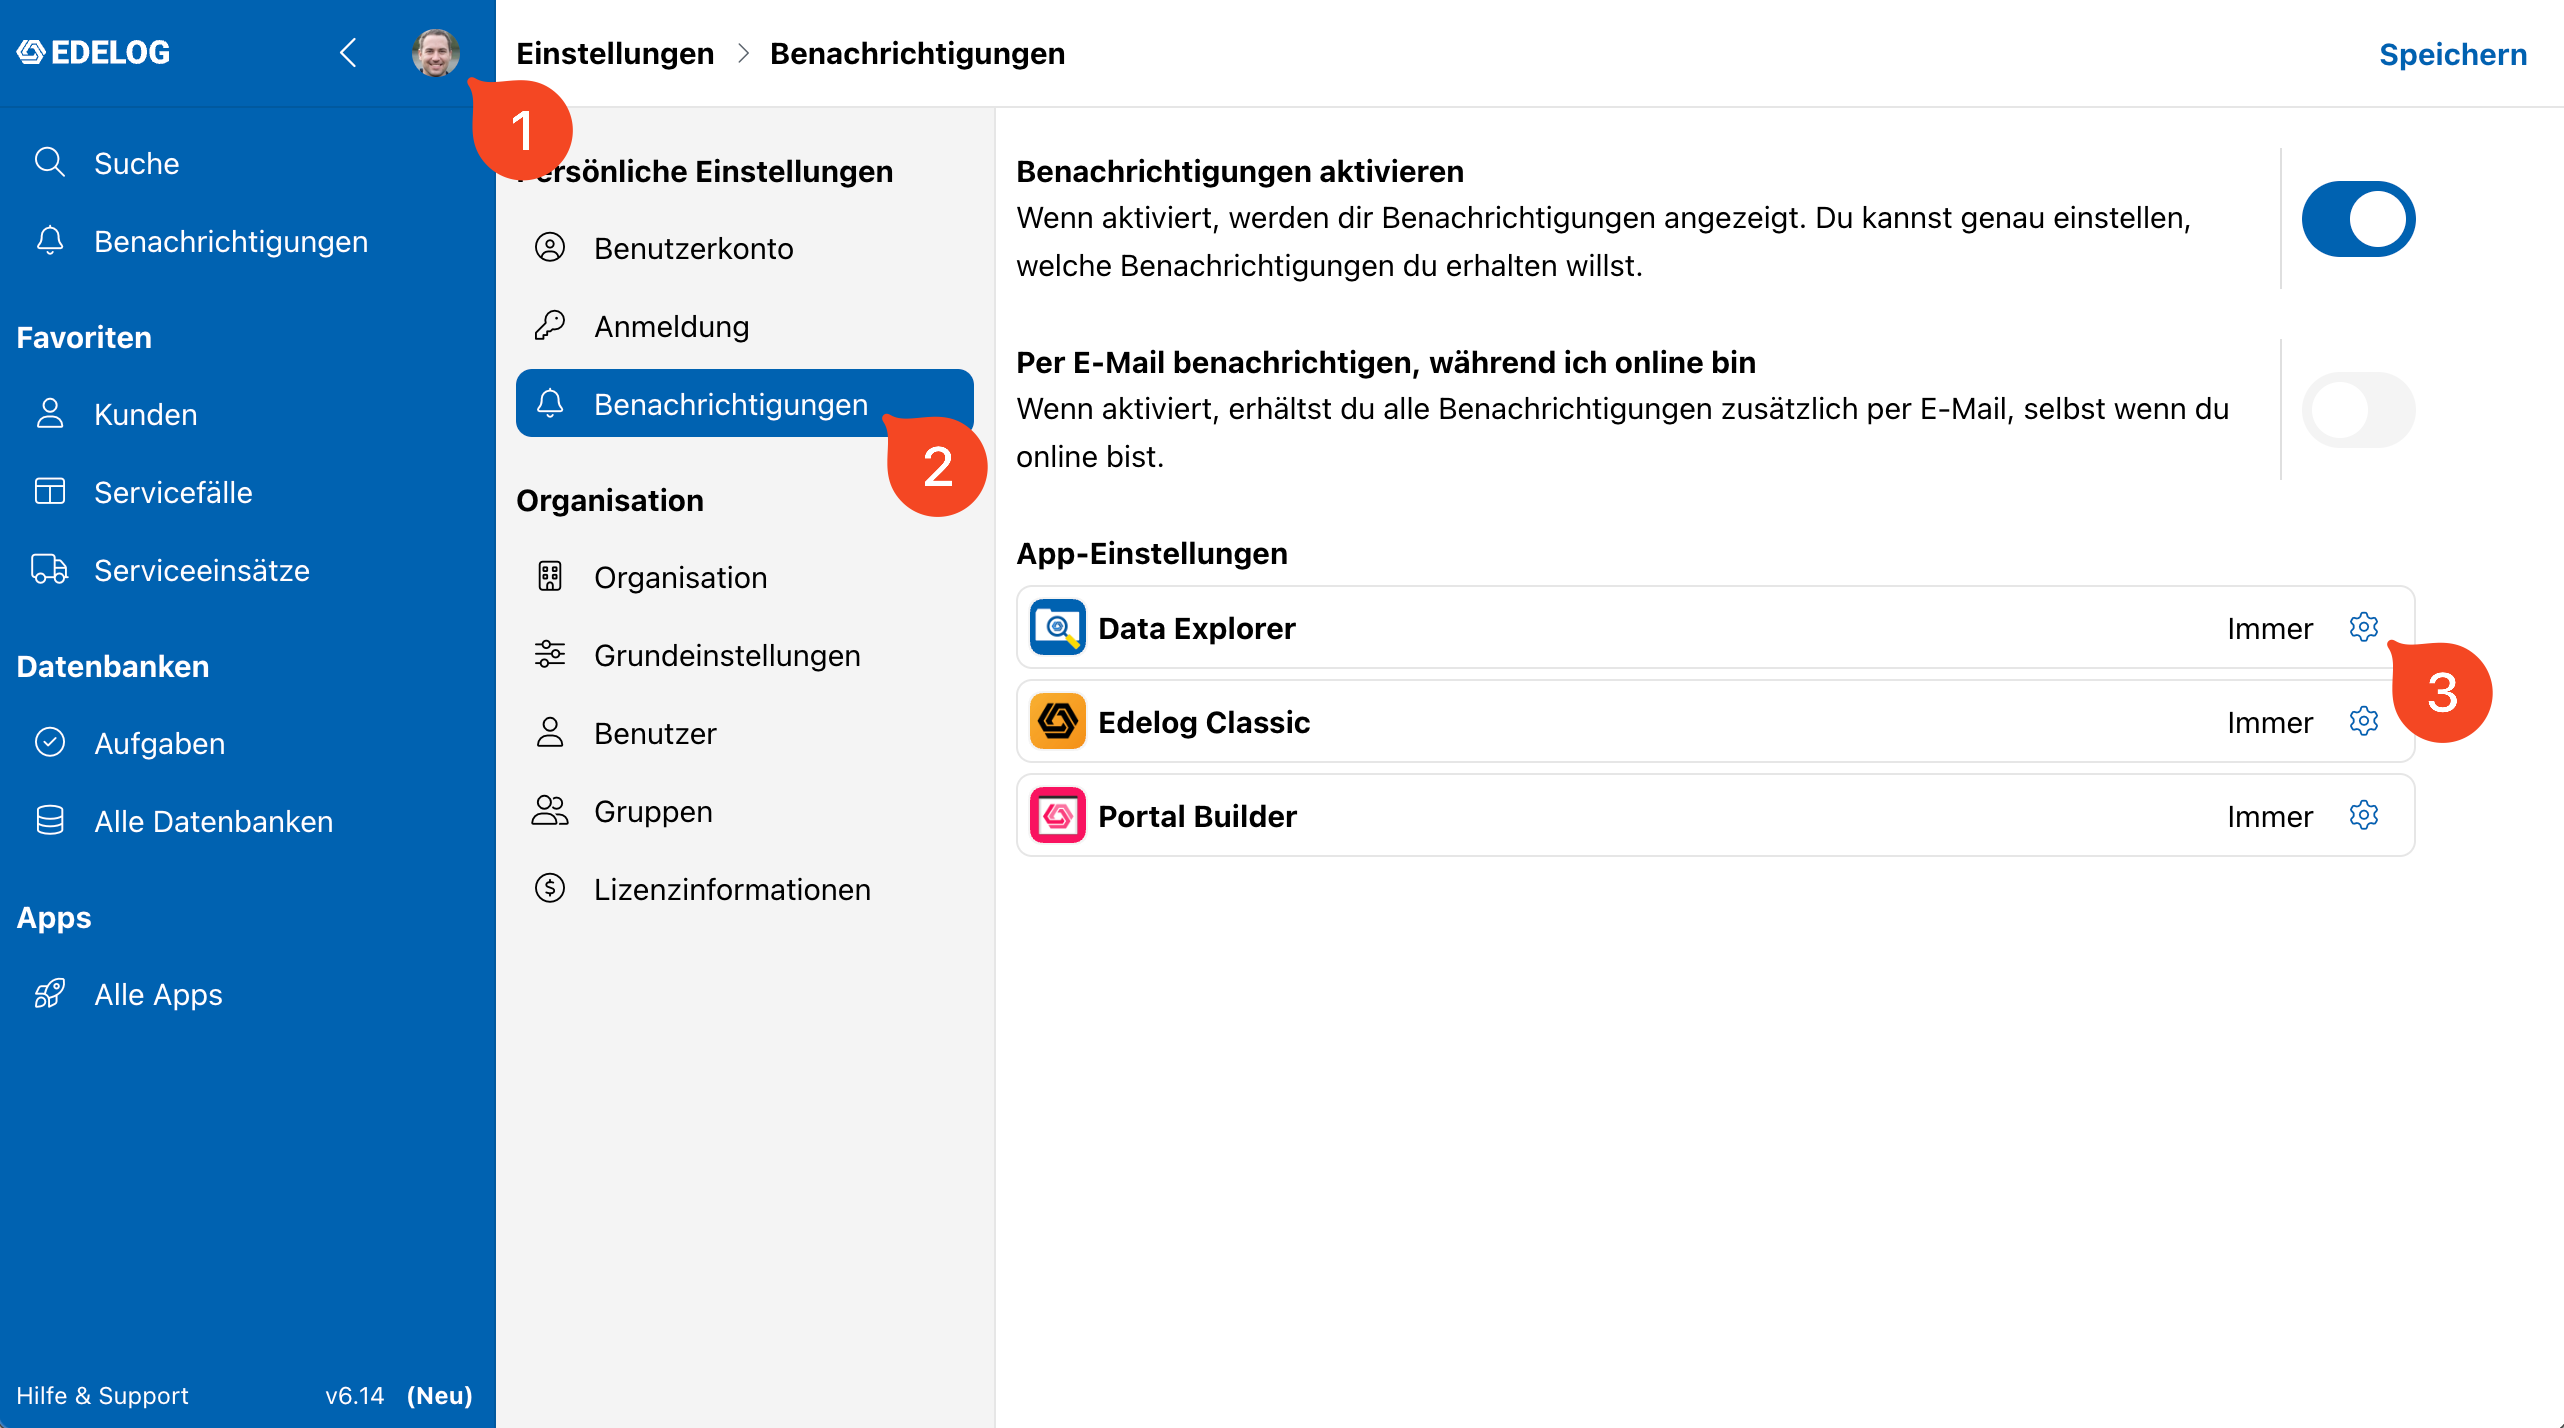Open Data Explorer notification settings gear
The width and height of the screenshot is (2564, 1428).
coord(2364,628)
